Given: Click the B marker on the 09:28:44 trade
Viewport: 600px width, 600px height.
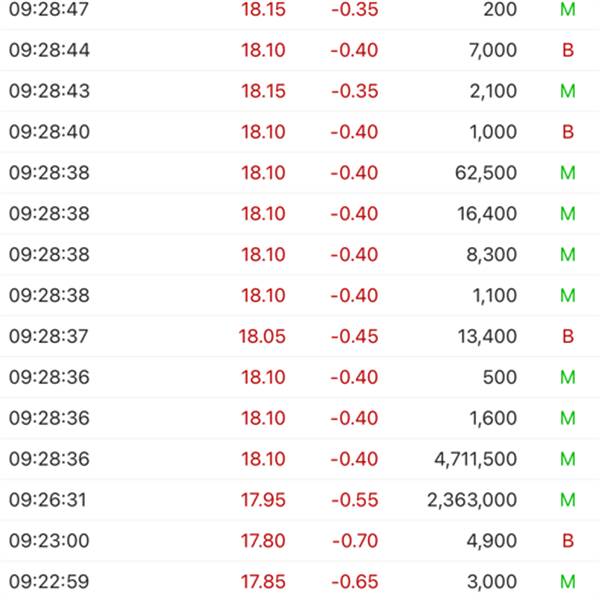Looking at the screenshot, I should 568,50.
